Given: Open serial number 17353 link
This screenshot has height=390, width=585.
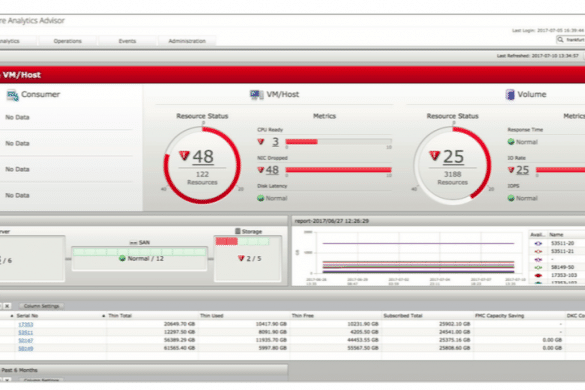Looking at the screenshot, I should click(26, 324).
